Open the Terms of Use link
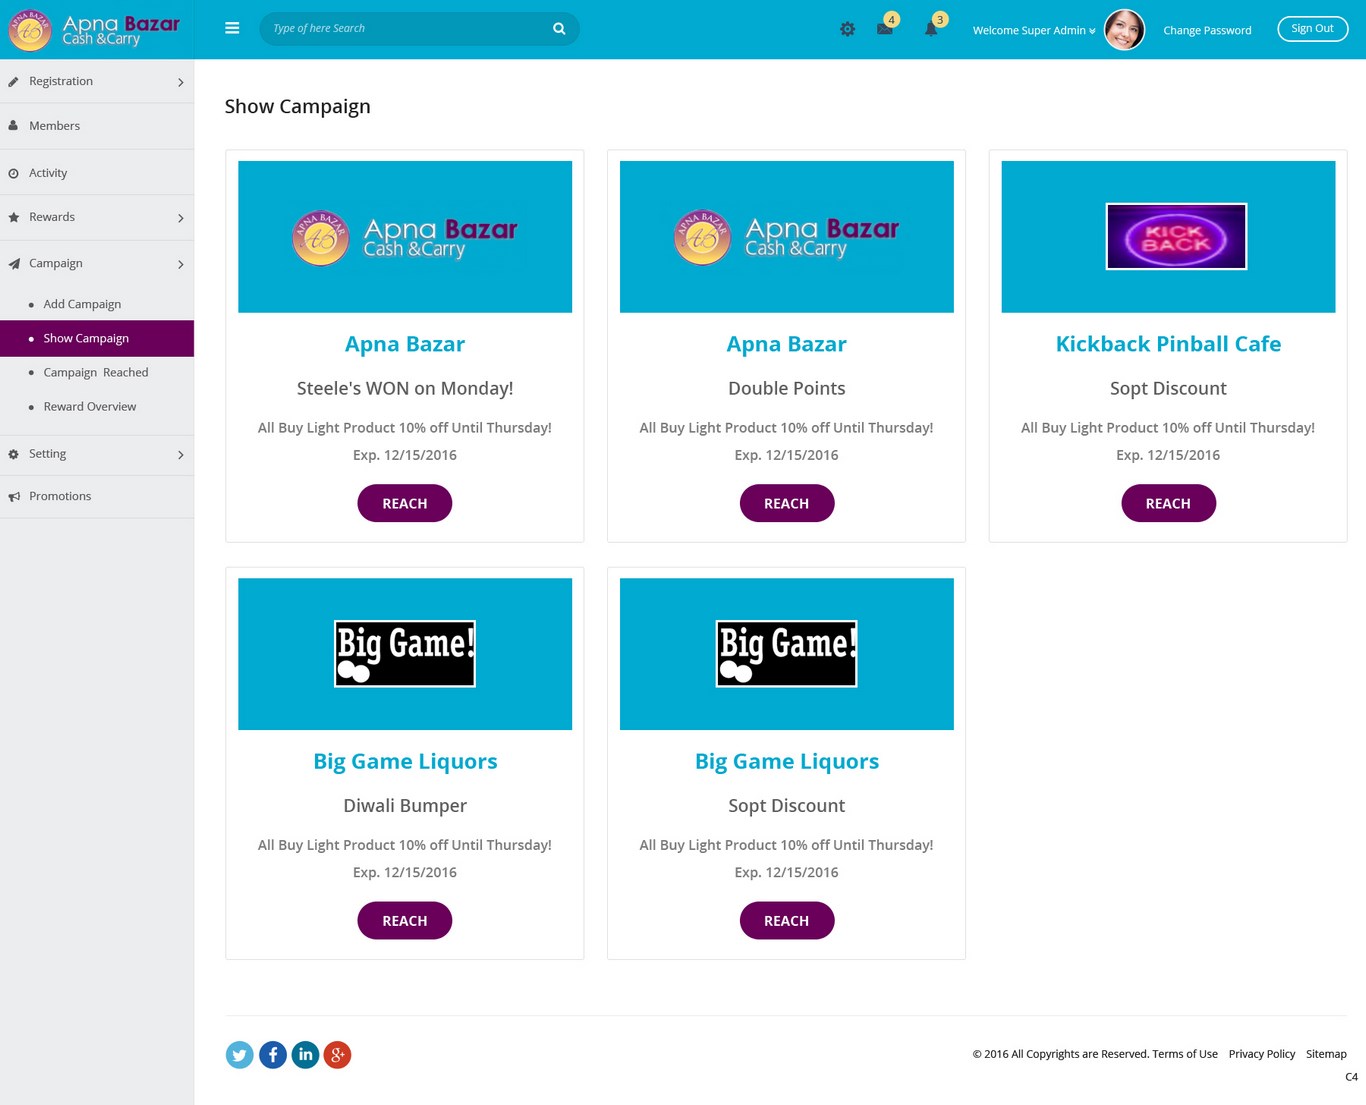1366x1105 pixels. [x=1185, y=1054]
